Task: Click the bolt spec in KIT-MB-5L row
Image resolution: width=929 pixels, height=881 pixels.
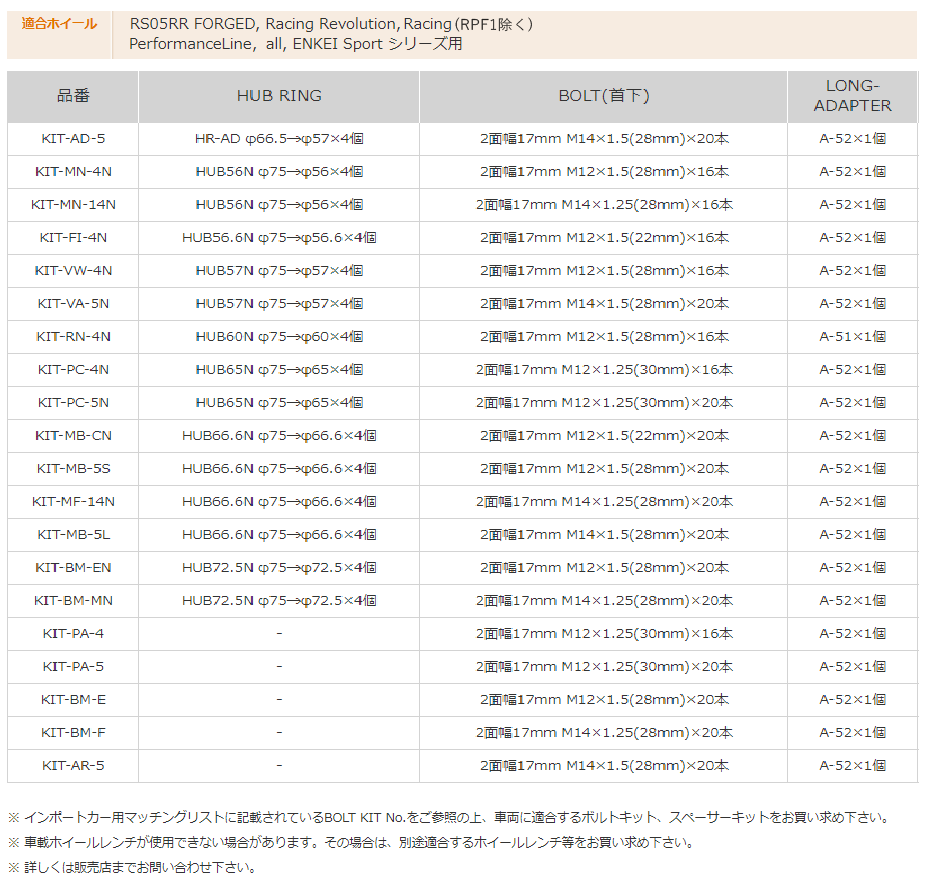Action: click(x=604, y=535)
